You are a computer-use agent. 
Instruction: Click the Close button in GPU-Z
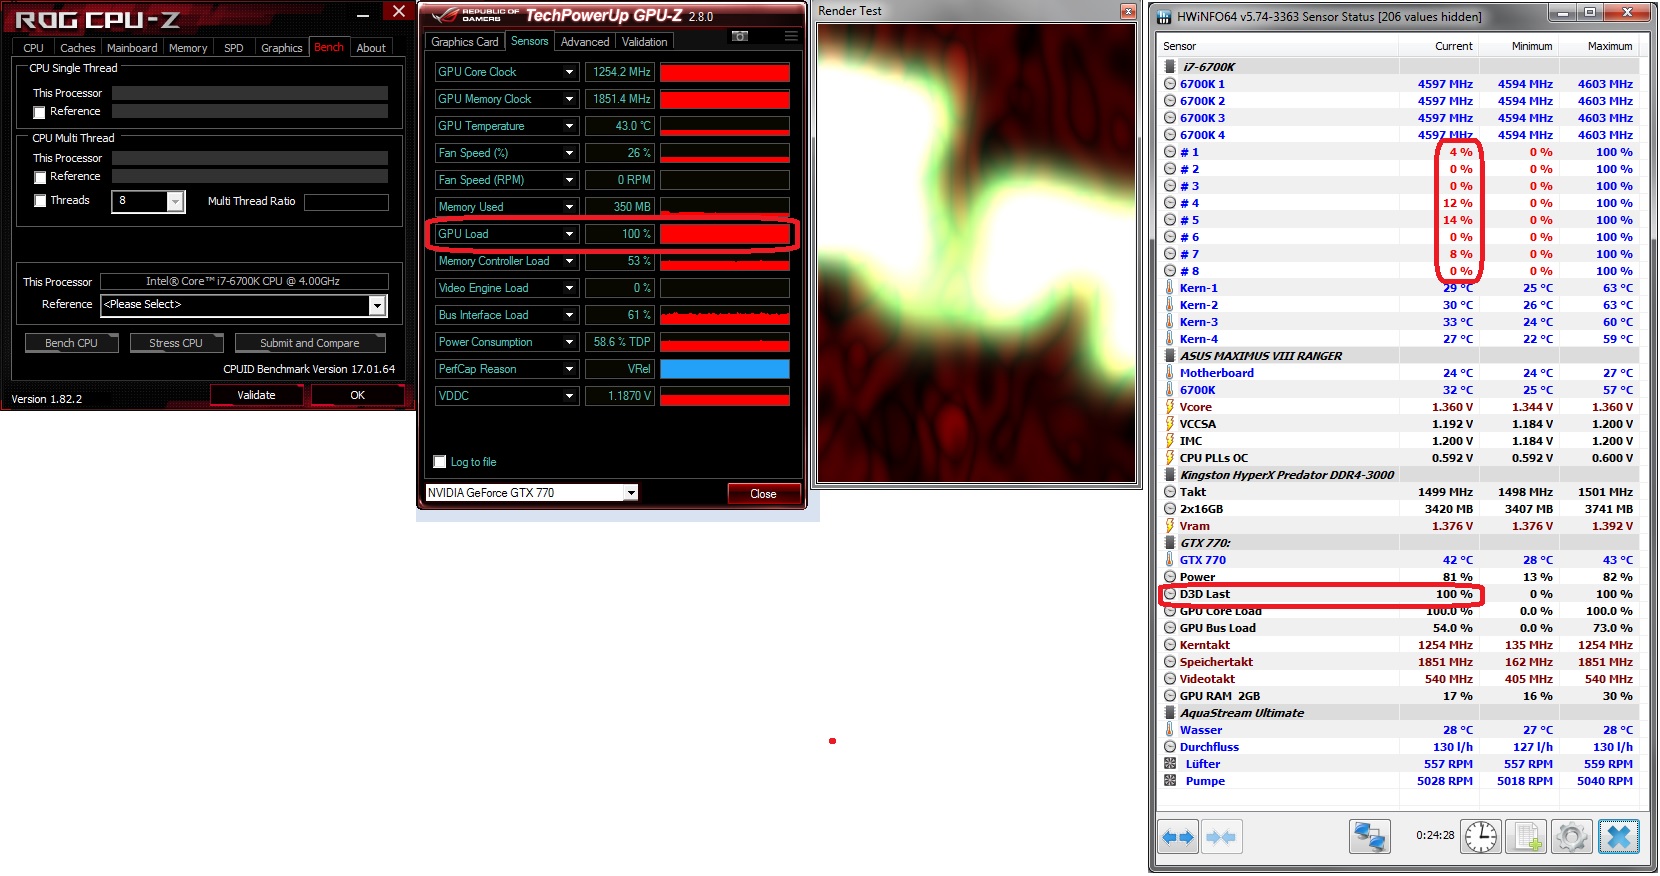(x=763, y=494)
